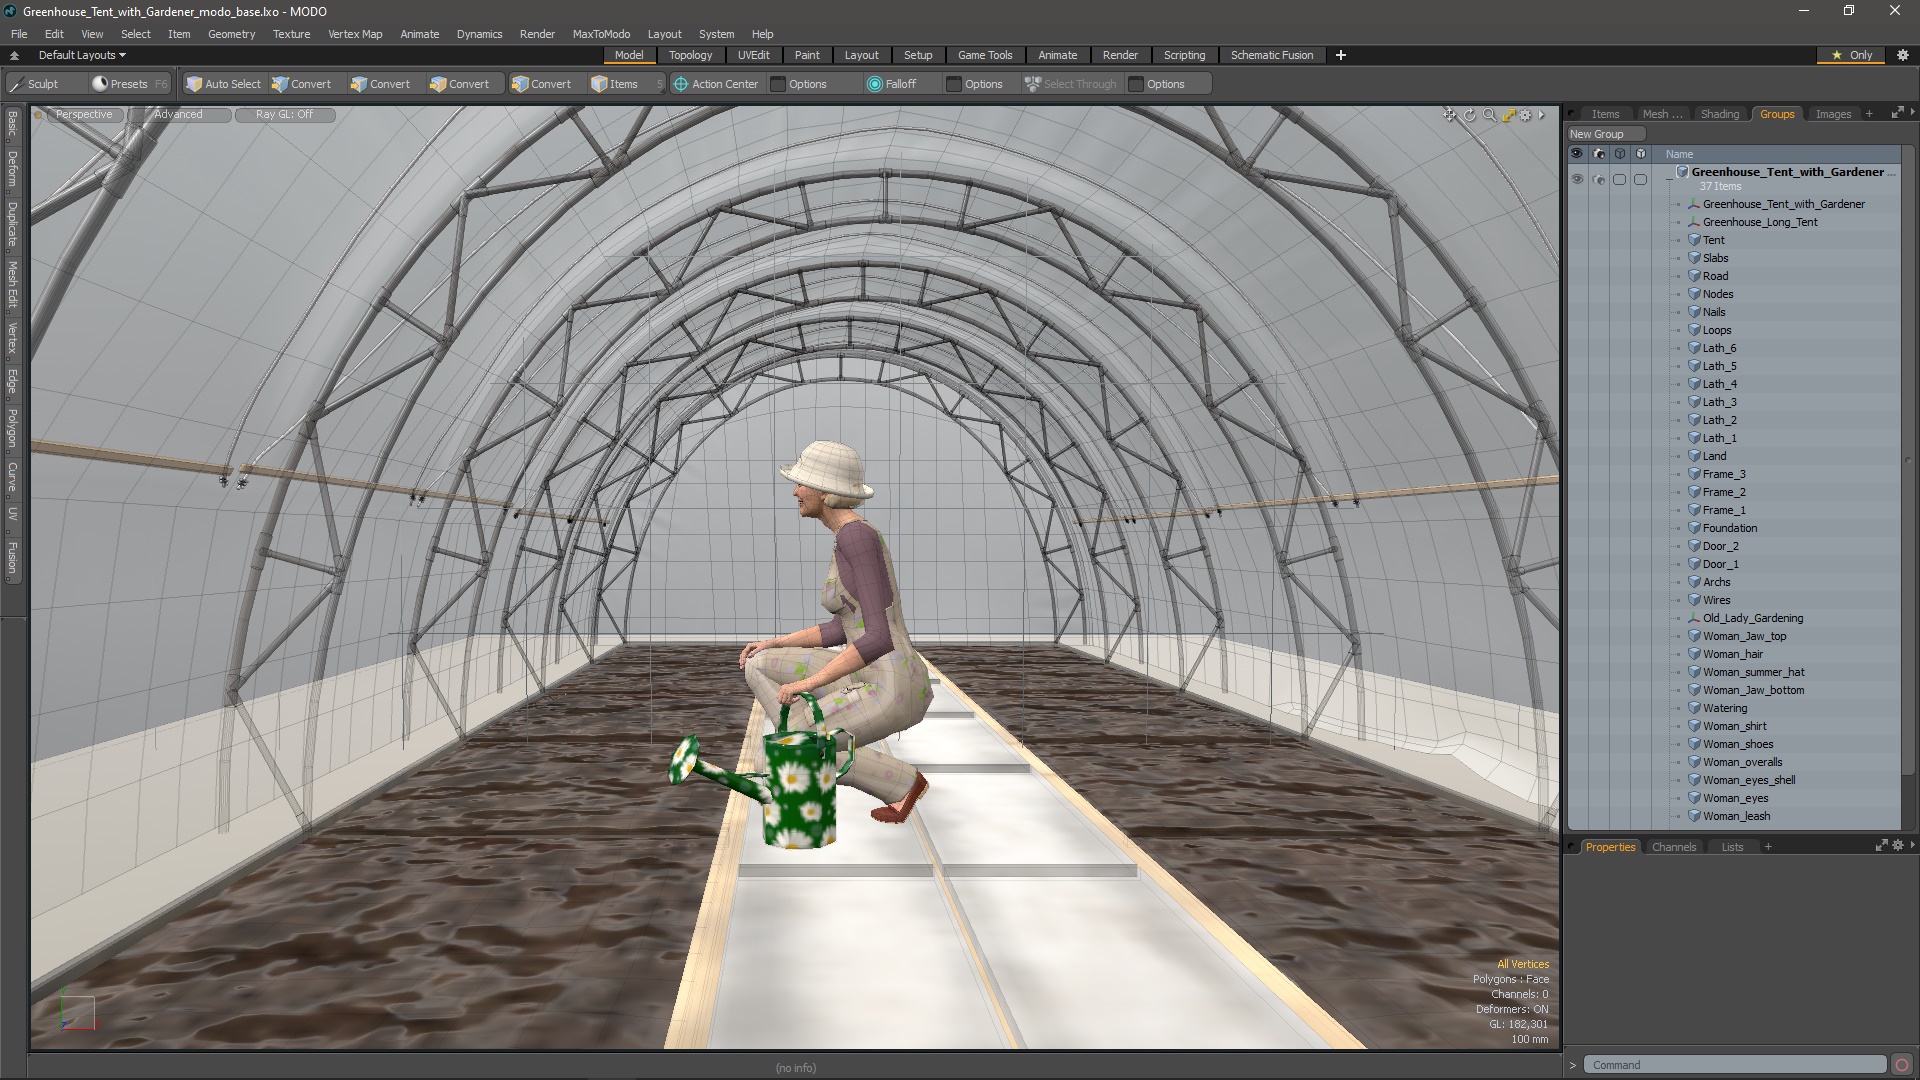Select the Perspective view dropdown
The width and height of the screenshot is (1920, 1080).
pyautogui.click(x=82, y=115)
